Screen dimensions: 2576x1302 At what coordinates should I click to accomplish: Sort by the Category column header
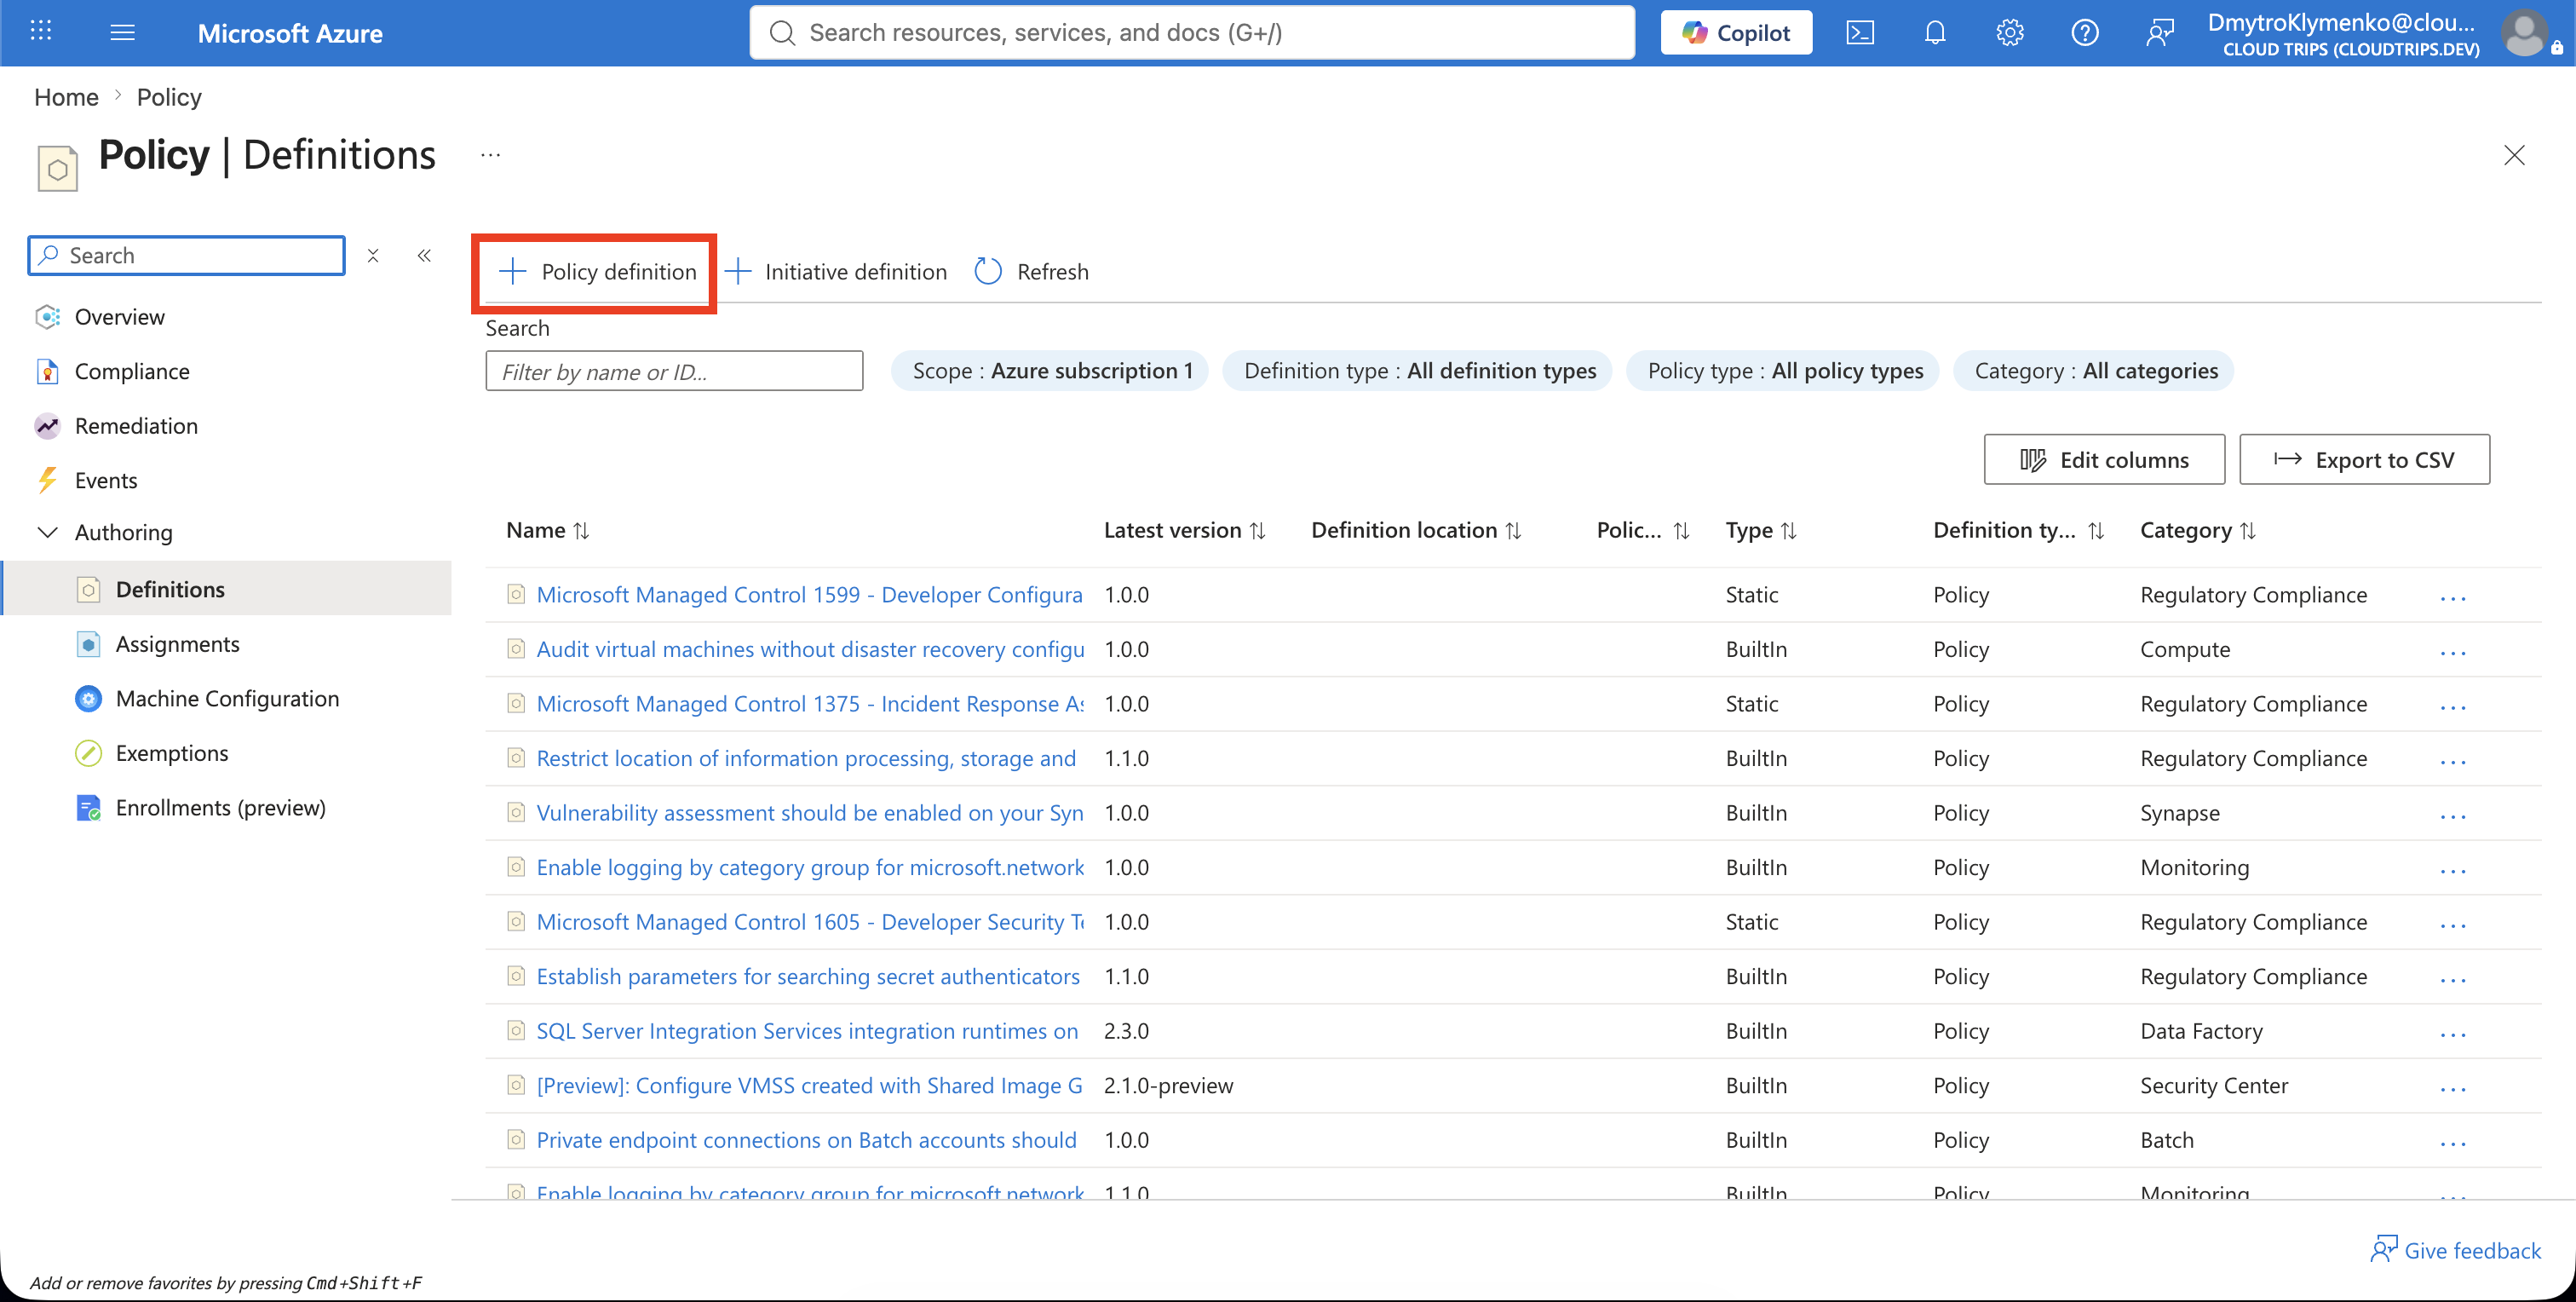tap(2198, 531)
